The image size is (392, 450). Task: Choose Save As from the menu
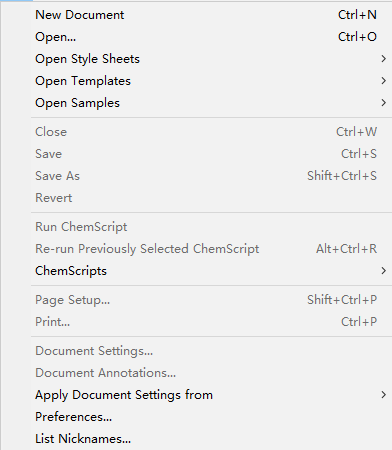(211, 176)
